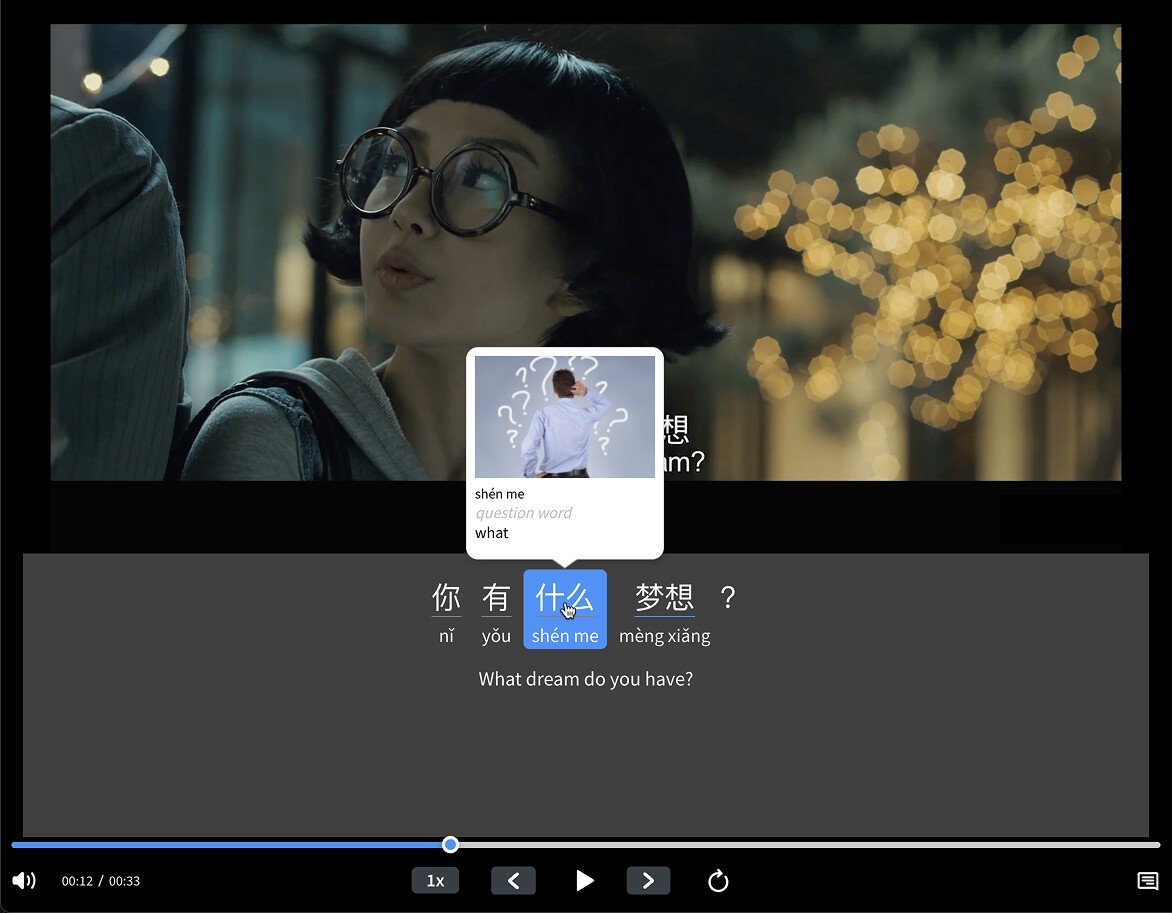Select the word 你 in the subtitle
This screenshot has width=1172, height=913.
(446, 597)
